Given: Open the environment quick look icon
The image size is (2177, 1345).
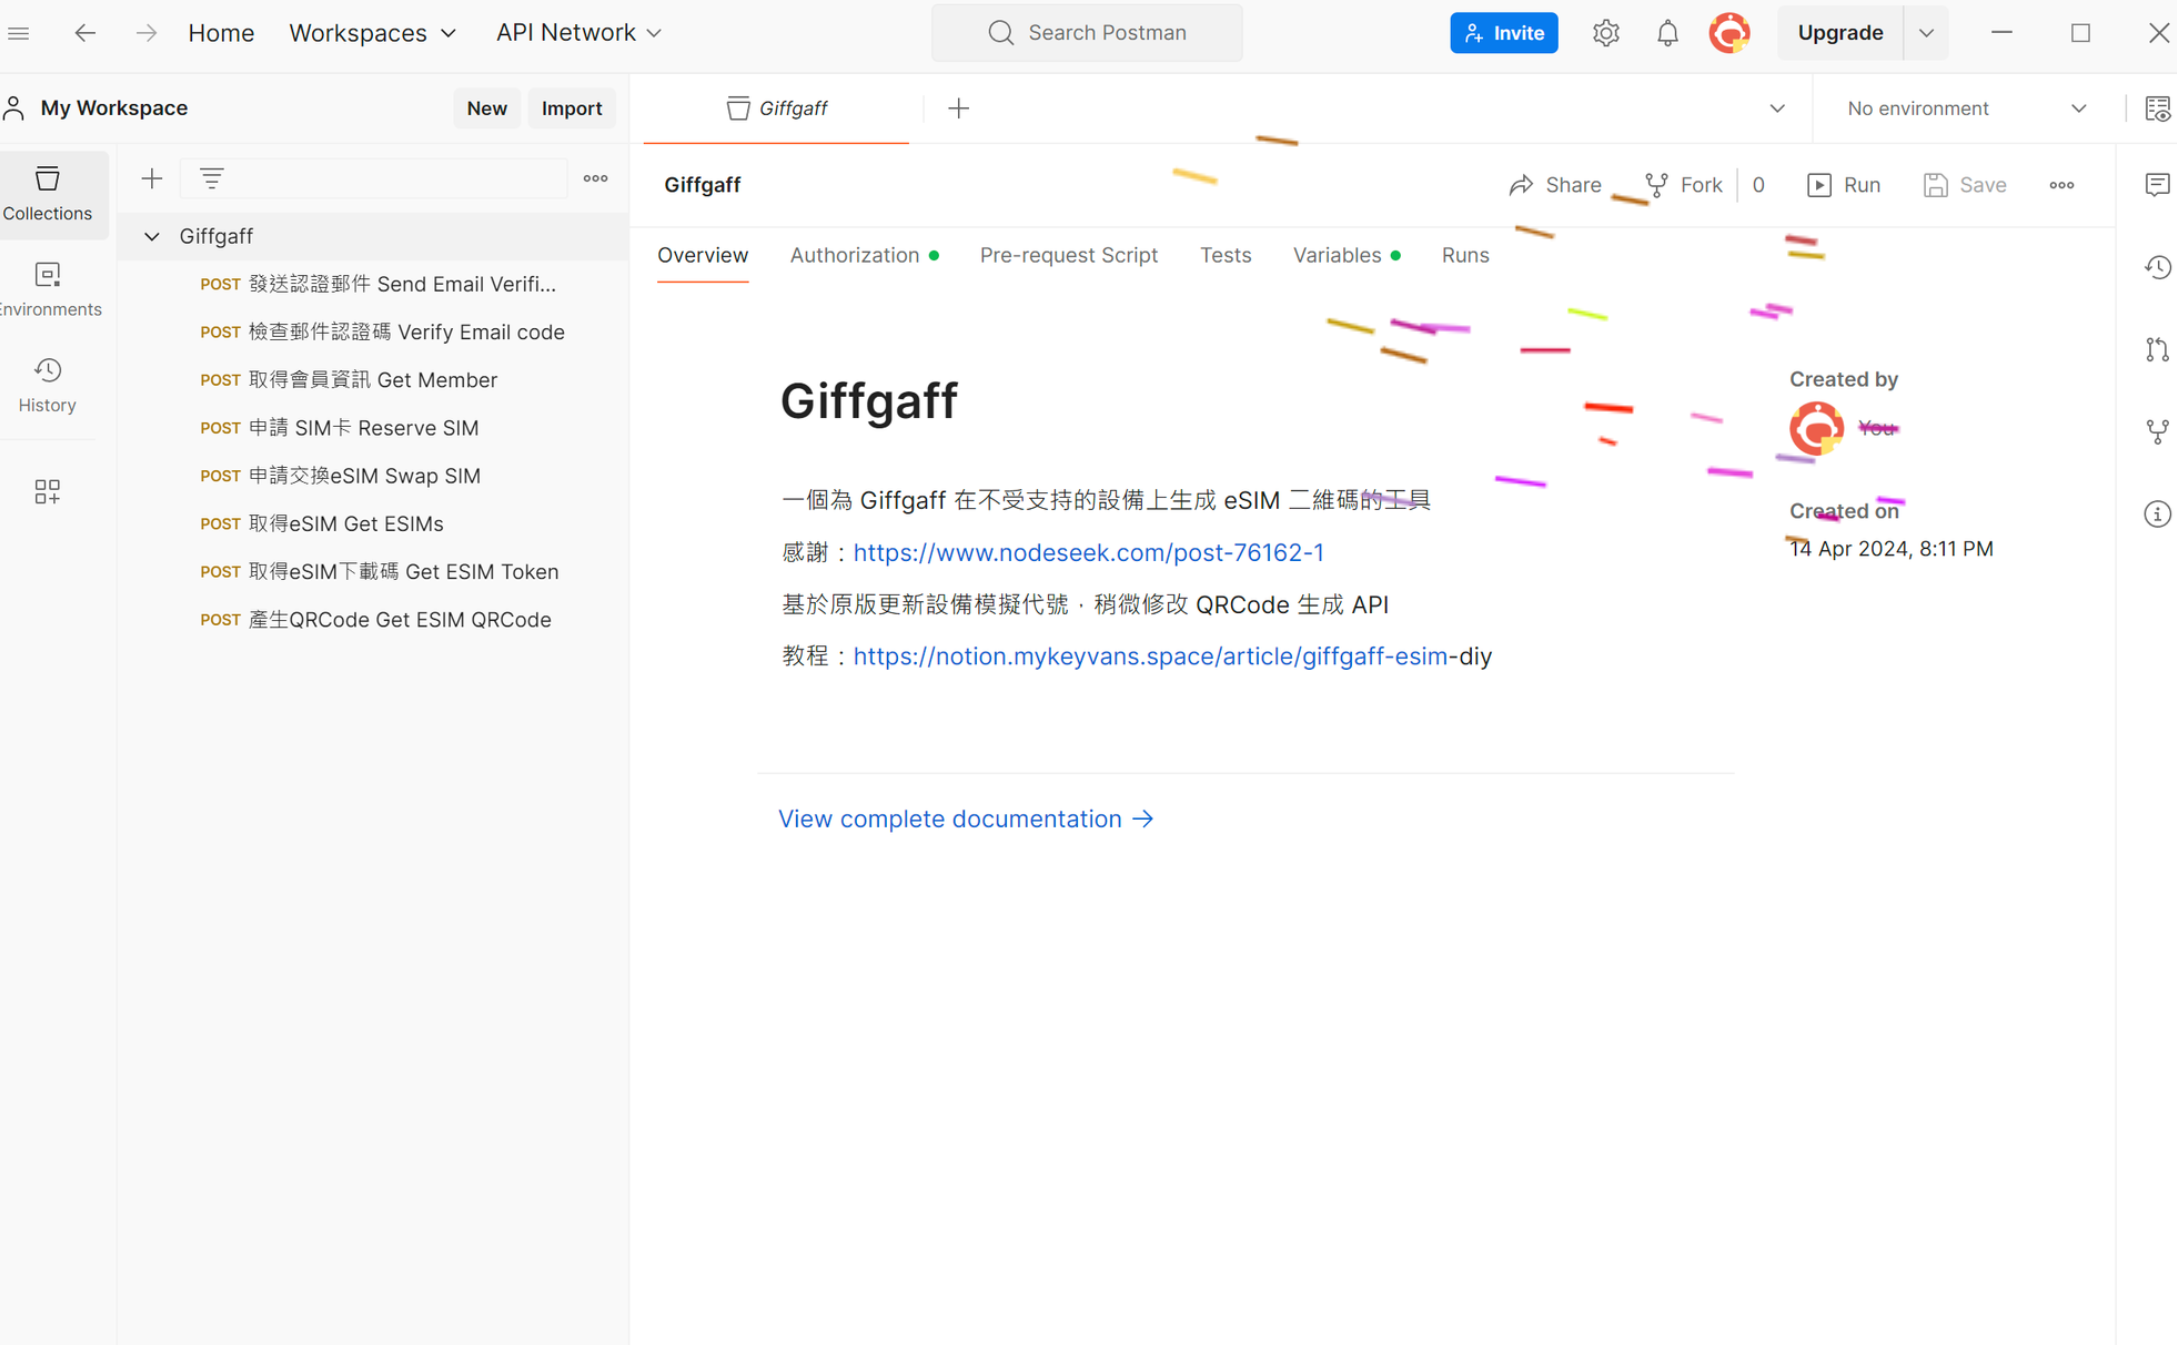Looking at the screenshot, I should click(2157, 108).
